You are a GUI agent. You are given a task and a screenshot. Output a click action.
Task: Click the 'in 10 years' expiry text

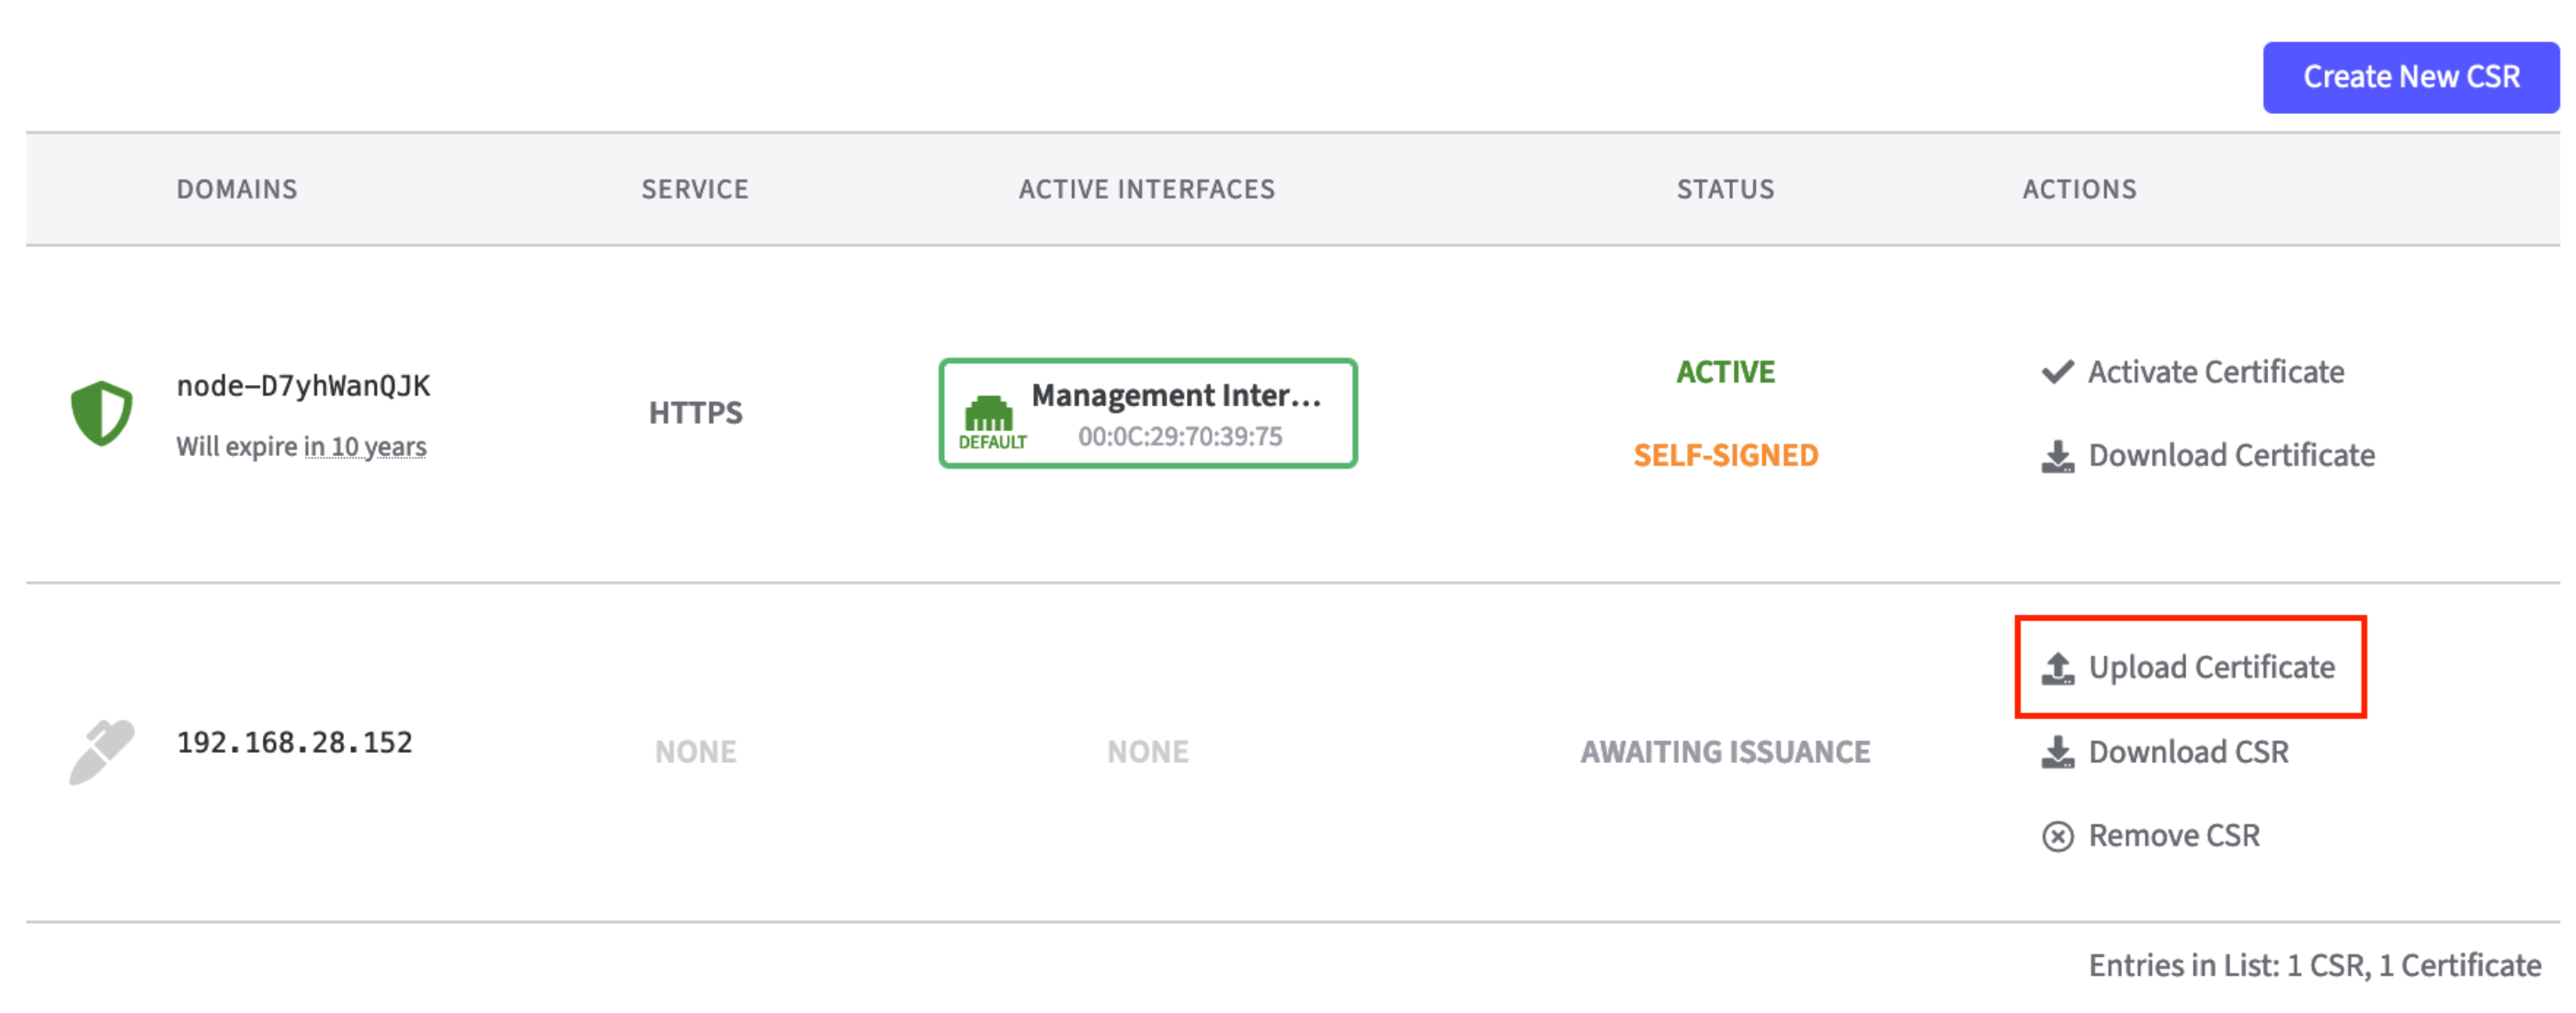(x=365, y=447)
